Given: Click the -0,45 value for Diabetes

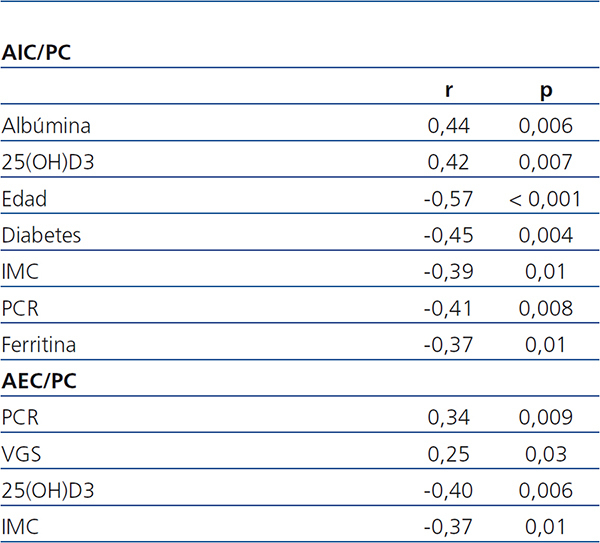Looking at the screenshot, I should [x=446, y=235].
